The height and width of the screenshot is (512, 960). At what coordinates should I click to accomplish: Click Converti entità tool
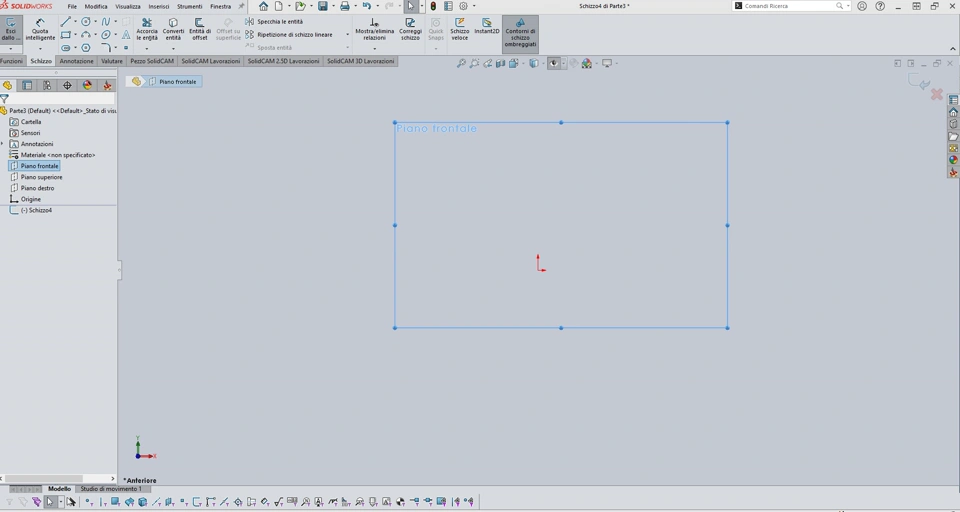pos(173,29)
